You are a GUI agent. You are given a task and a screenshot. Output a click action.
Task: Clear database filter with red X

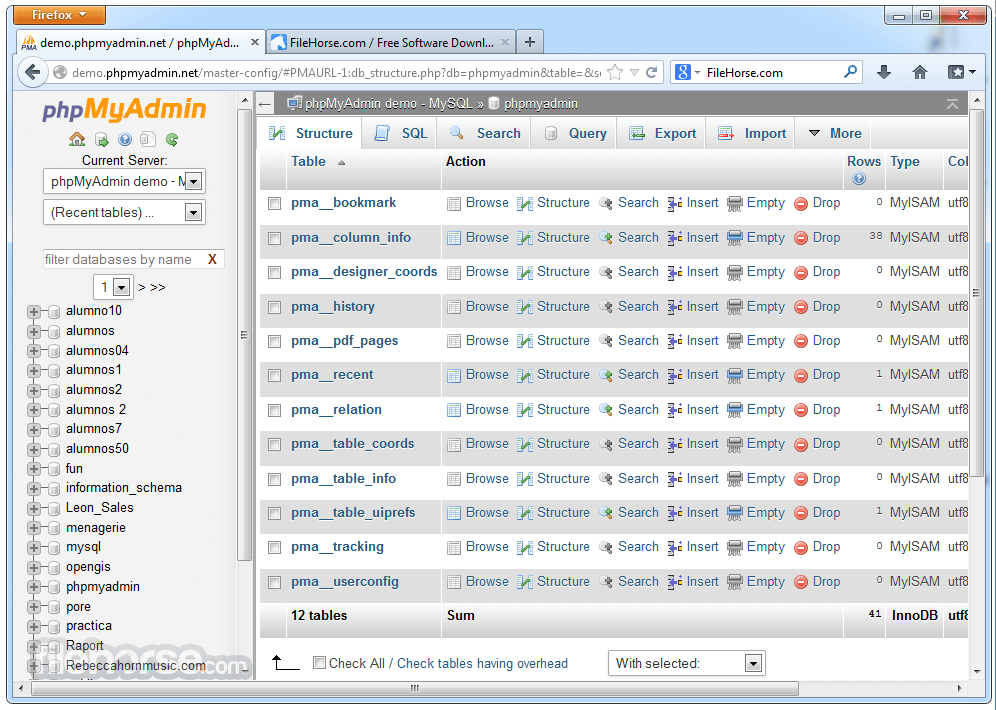[212, 259]
